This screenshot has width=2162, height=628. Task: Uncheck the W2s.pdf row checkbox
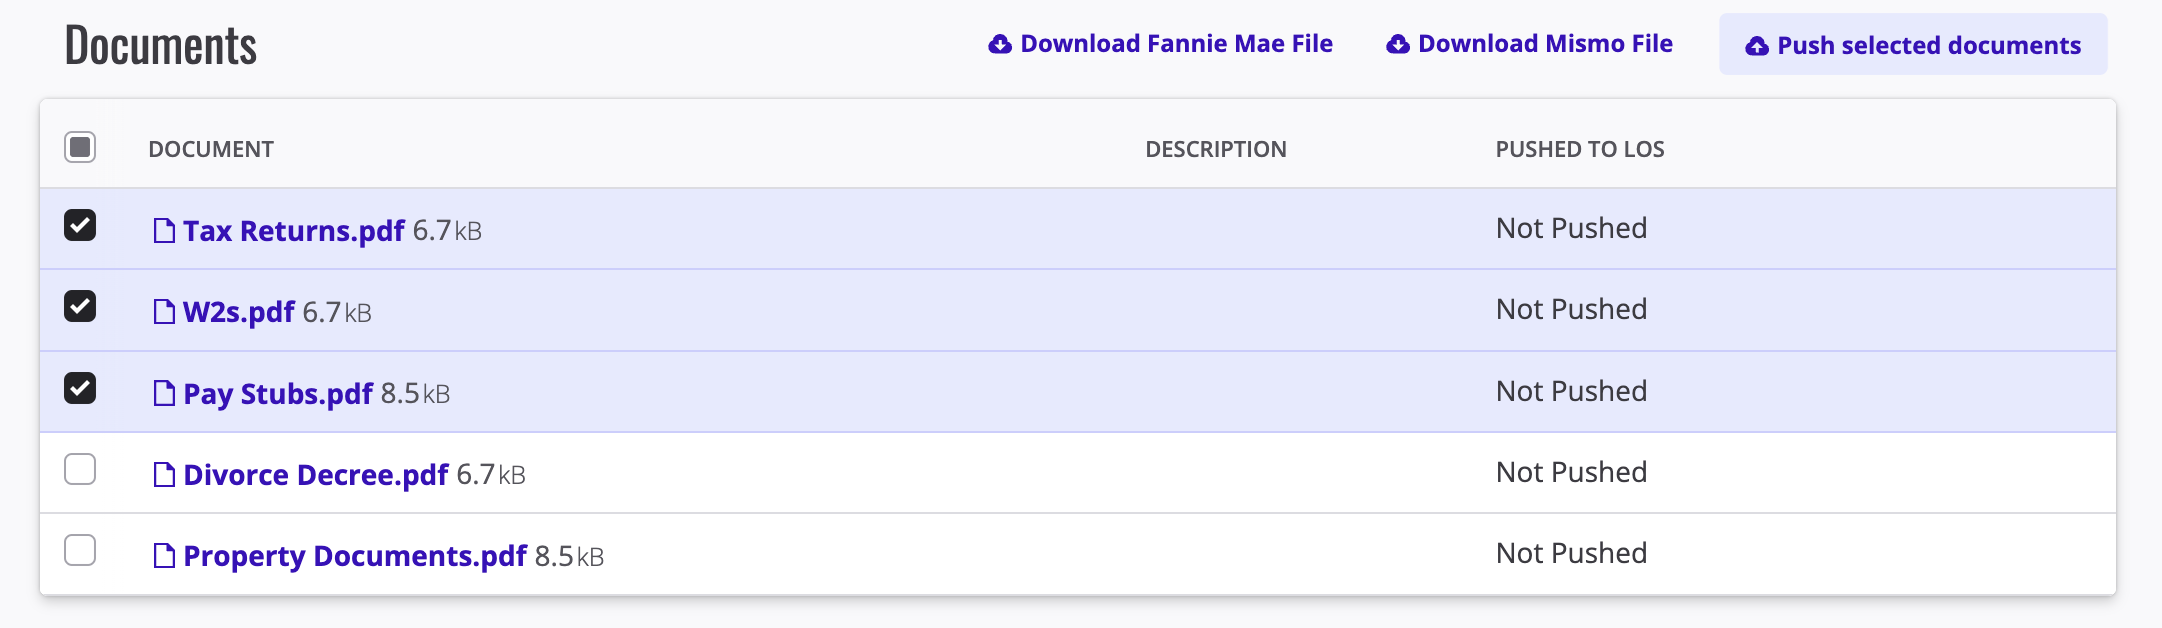(x=80, y=306)
